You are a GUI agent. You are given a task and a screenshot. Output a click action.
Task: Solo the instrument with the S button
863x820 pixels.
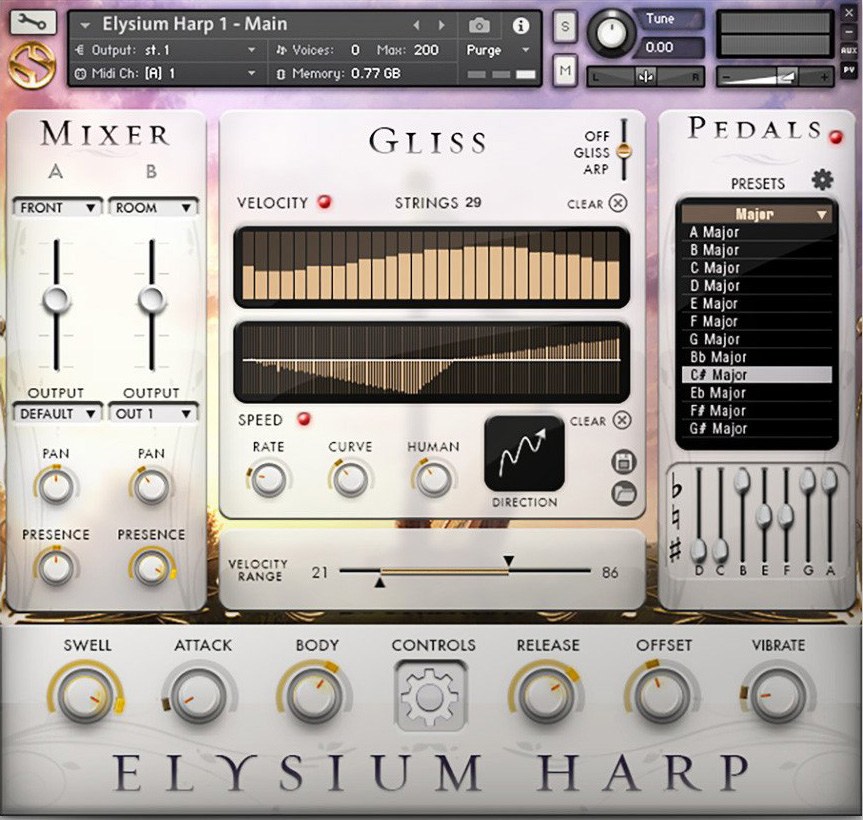[564, 28]
